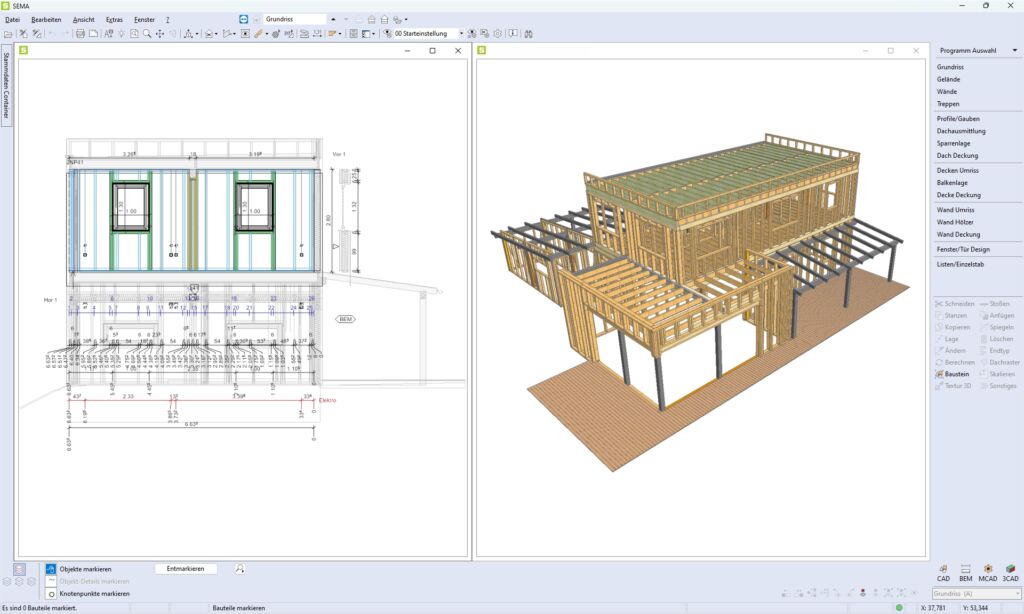Launch the 3CAD module
The width and height of the screenshot is (1024, 614).
(x=1010, y=571)
